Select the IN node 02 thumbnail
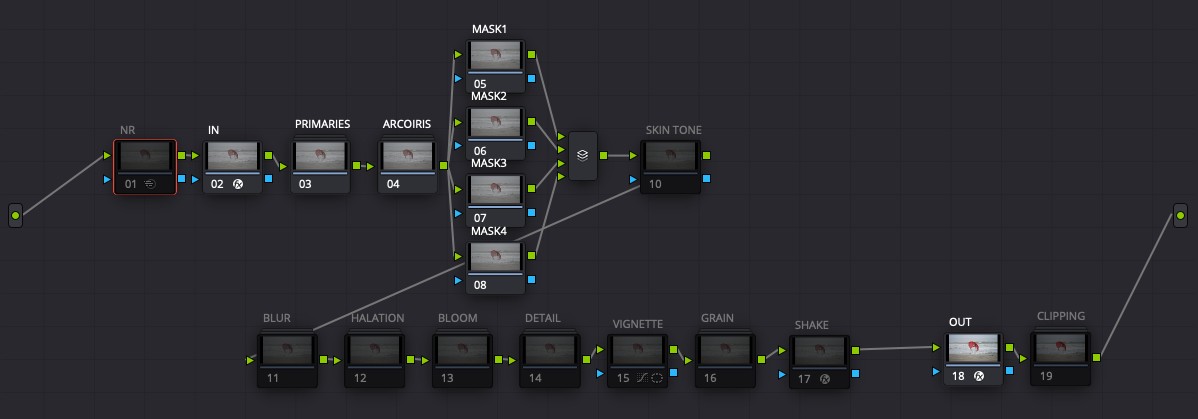 233,157
